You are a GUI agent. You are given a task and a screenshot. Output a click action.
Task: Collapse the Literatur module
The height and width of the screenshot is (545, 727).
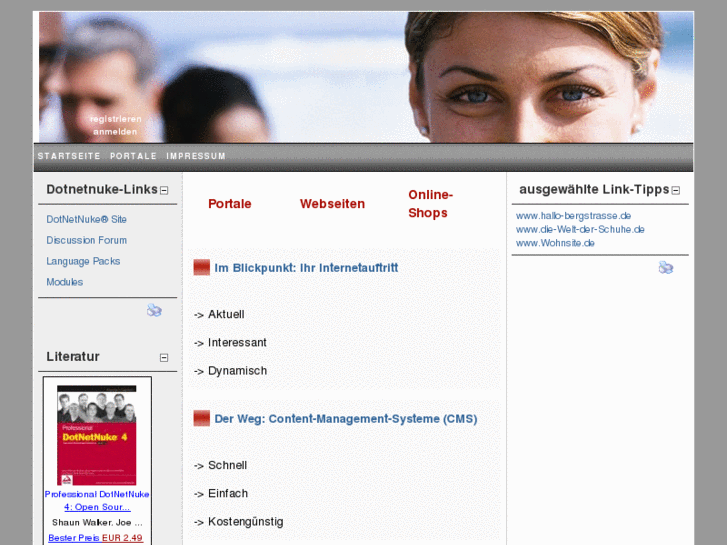click(x=164, y=358)
